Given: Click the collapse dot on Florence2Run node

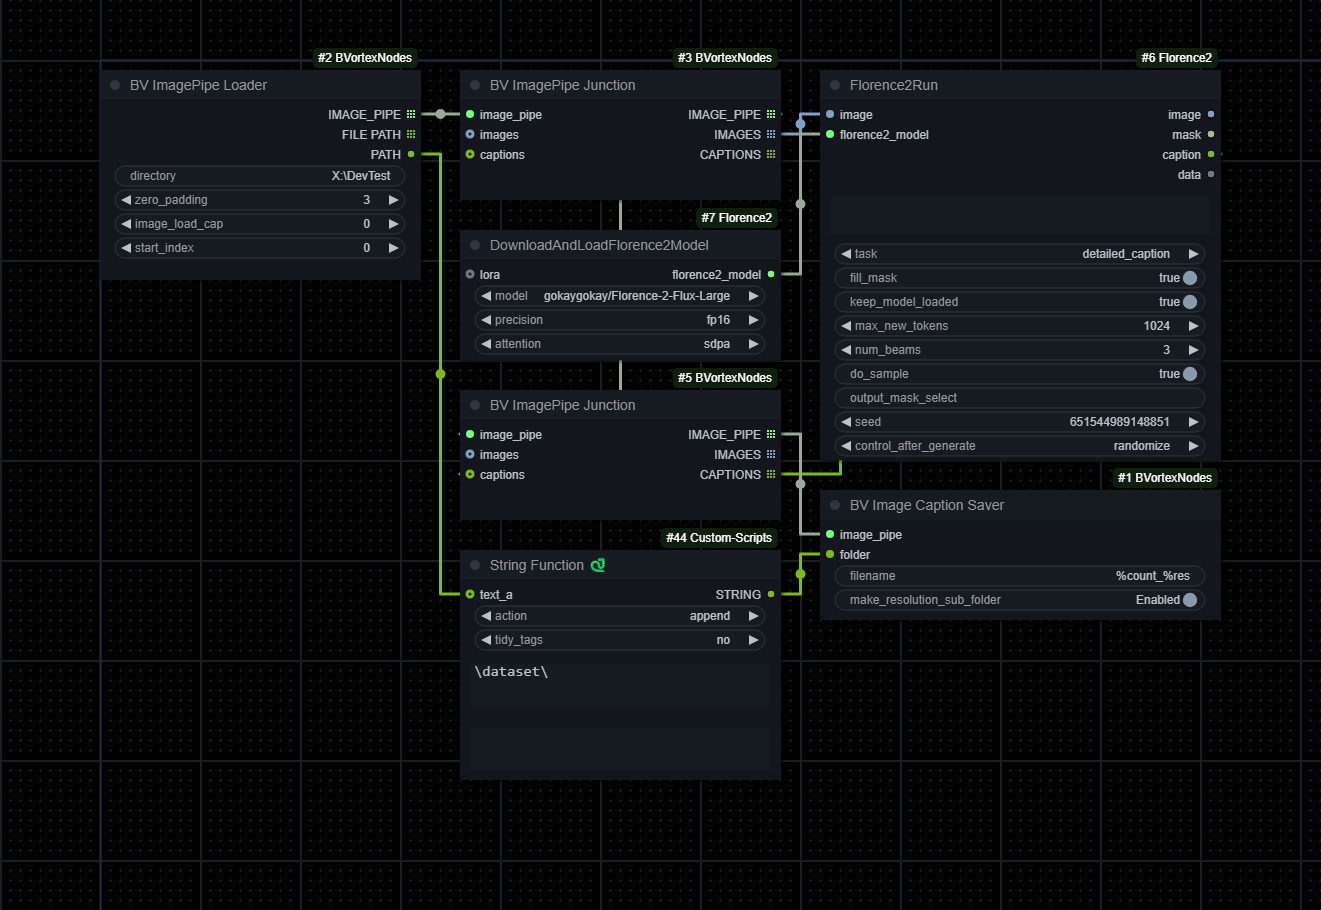Looking at the screenshot, I should tap(835, 85).
